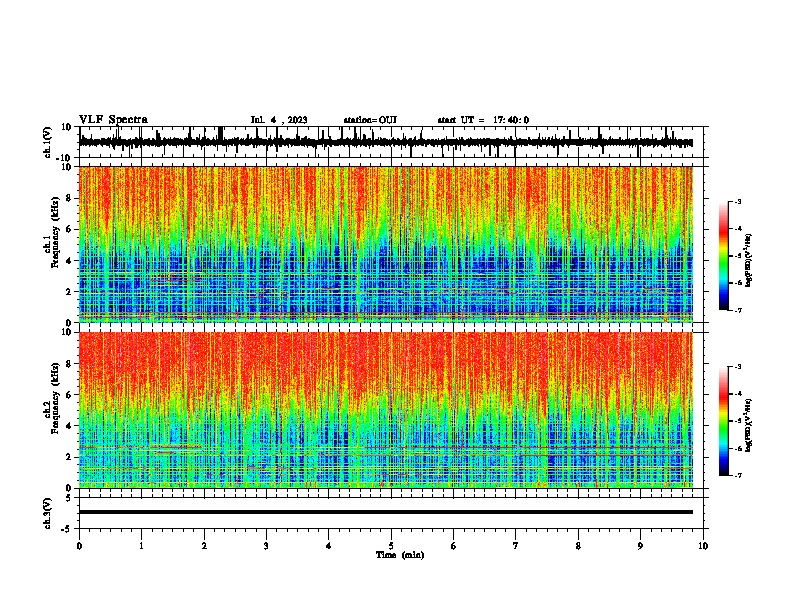Click the ch.1 colorbar log(PSD) label
This screenshot has width=792, height=612.
tap(748, 261)
